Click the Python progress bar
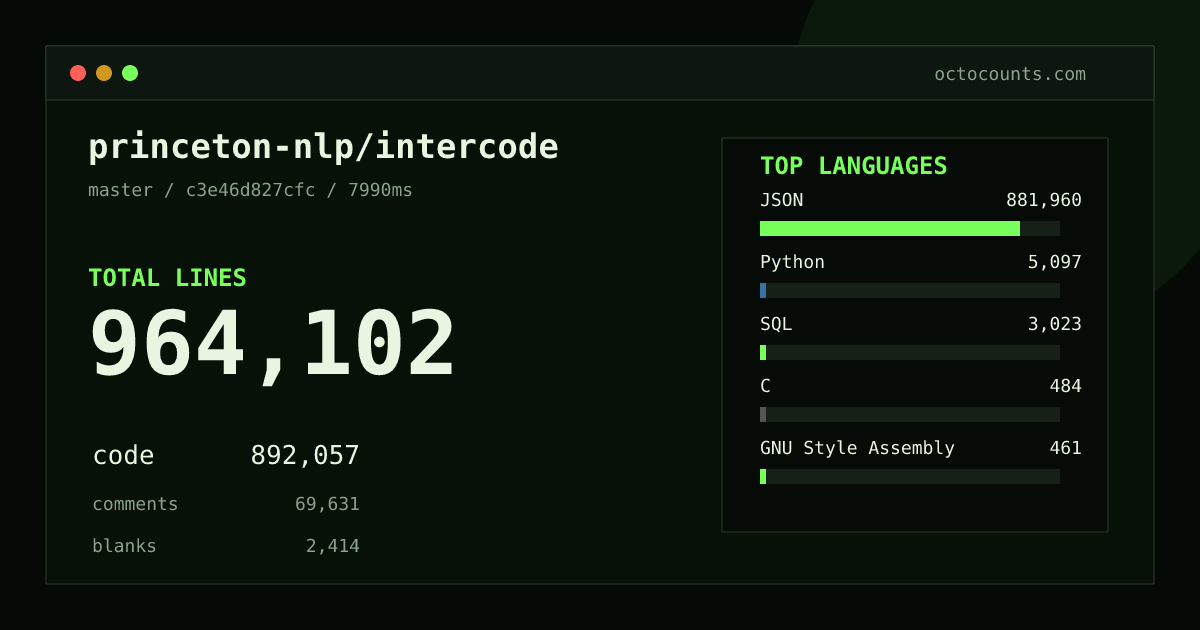 [910, 291]
